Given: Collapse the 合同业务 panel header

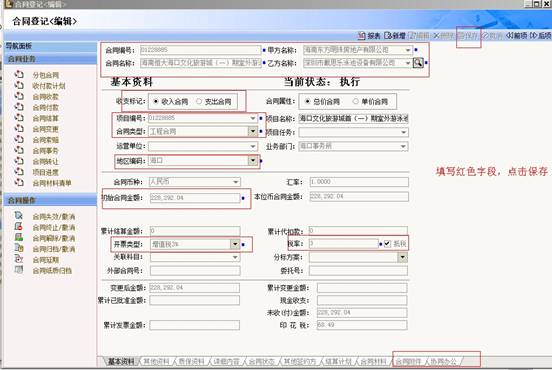Looking at the screenshot, I should pos(50,59).
